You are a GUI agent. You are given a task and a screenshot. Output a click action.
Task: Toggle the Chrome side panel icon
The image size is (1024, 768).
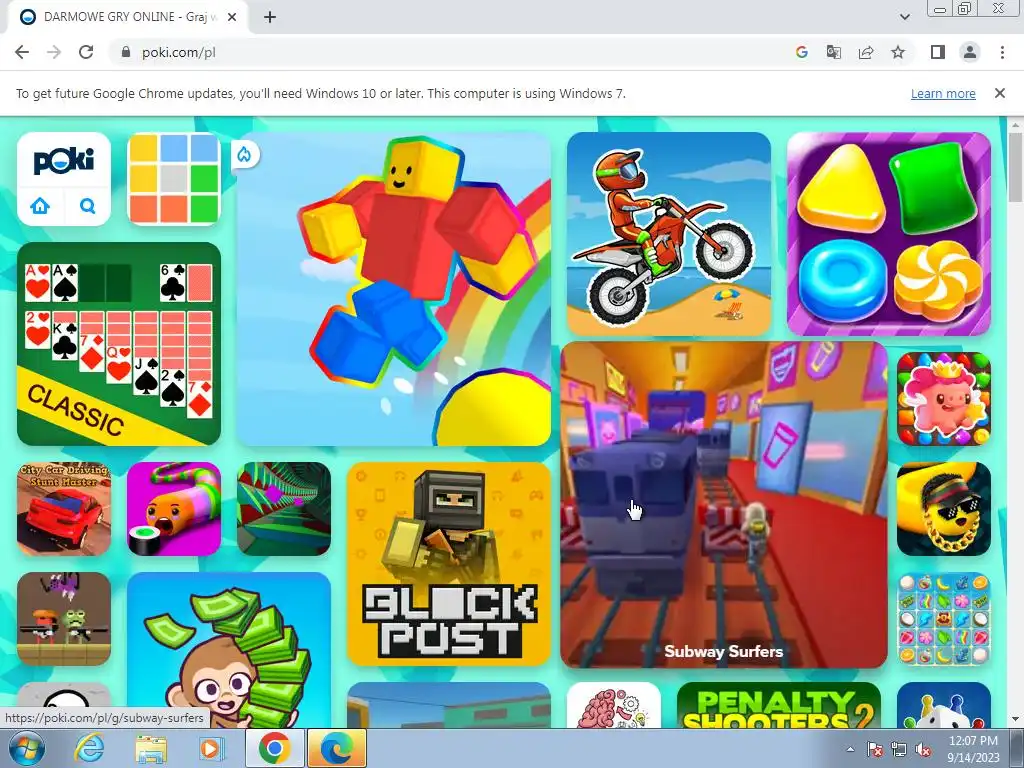(x=938, y=52)
